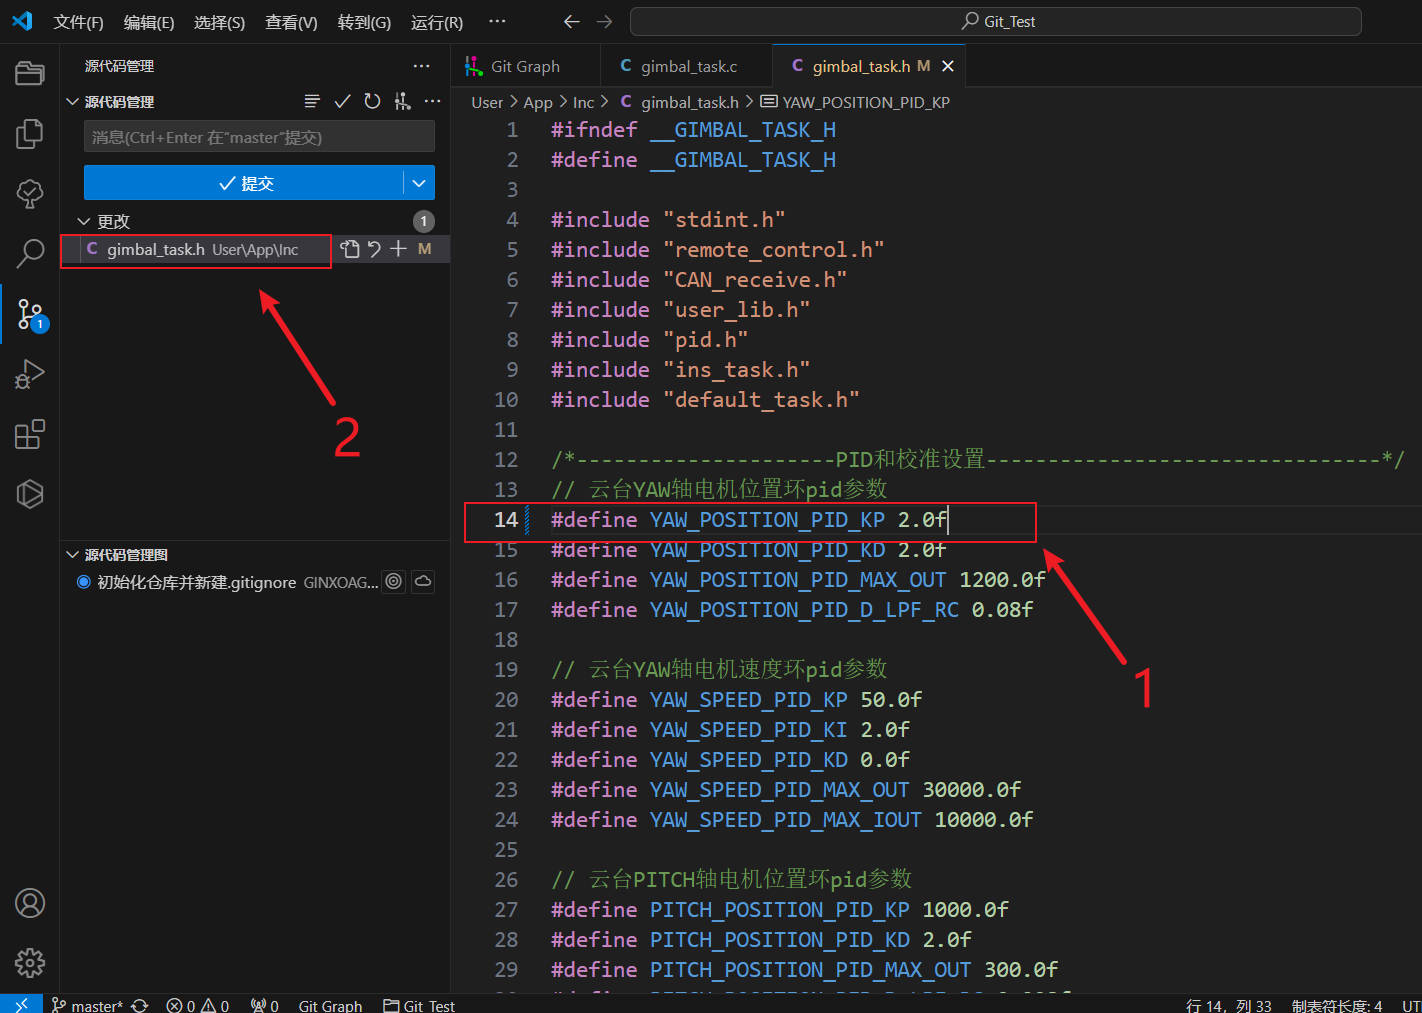Click the commit message input field

pyautogui.click(x=259, y=137)
